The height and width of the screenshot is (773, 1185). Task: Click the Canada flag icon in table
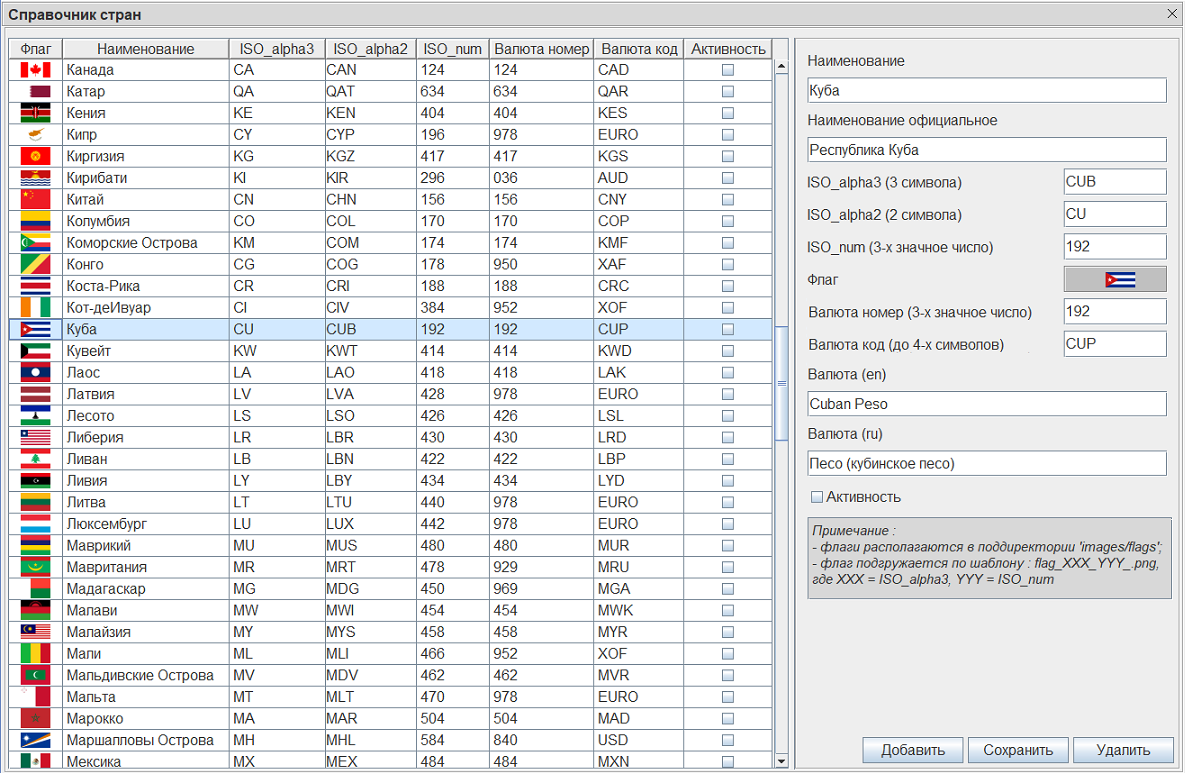[x=35, y=70]
